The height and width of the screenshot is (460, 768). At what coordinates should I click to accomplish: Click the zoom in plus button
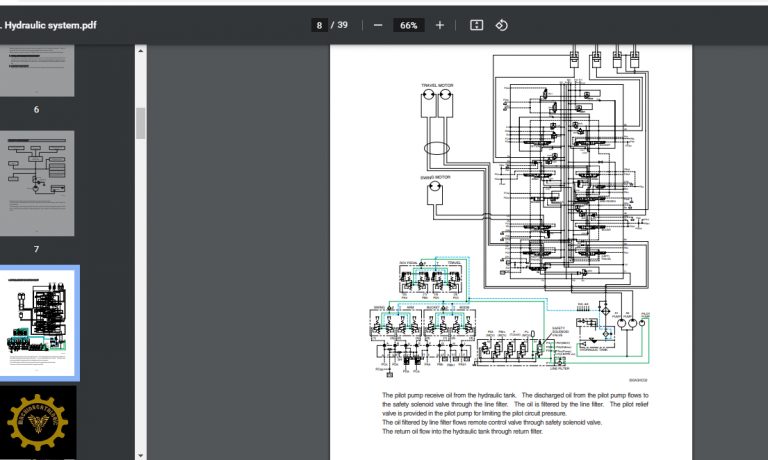[x=440, y=25]
